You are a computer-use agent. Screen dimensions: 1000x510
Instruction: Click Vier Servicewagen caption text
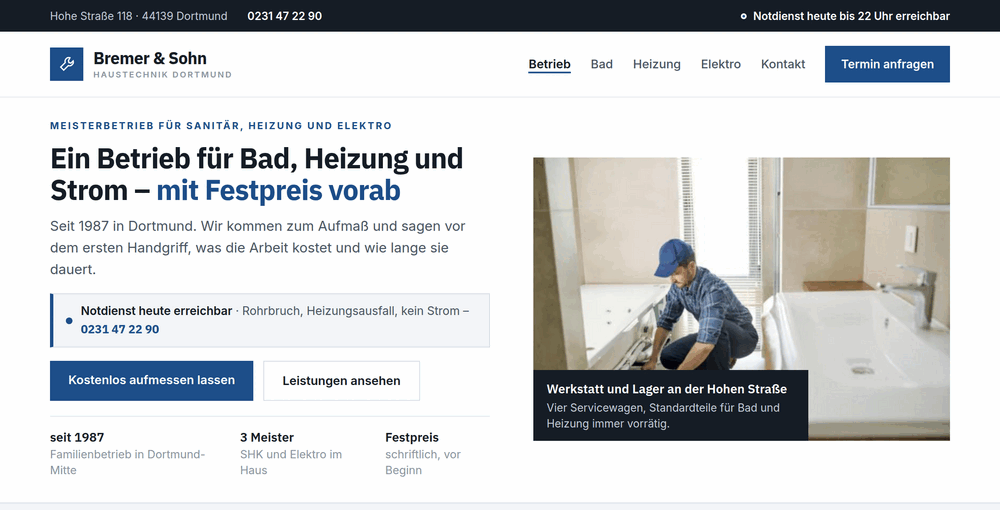click(x=663, y=416)
